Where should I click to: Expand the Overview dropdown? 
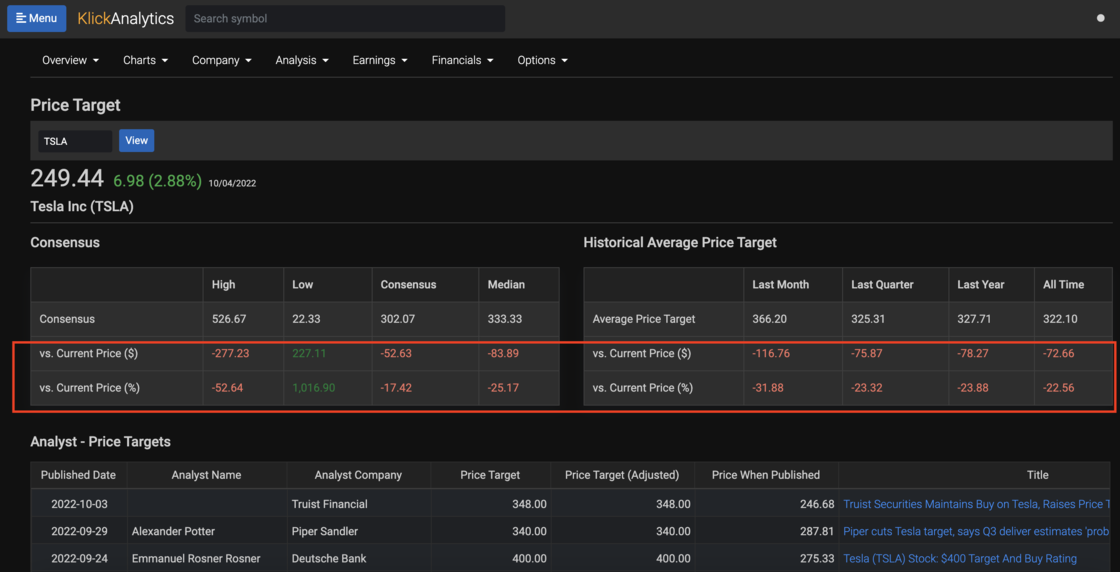coord(70,61)
